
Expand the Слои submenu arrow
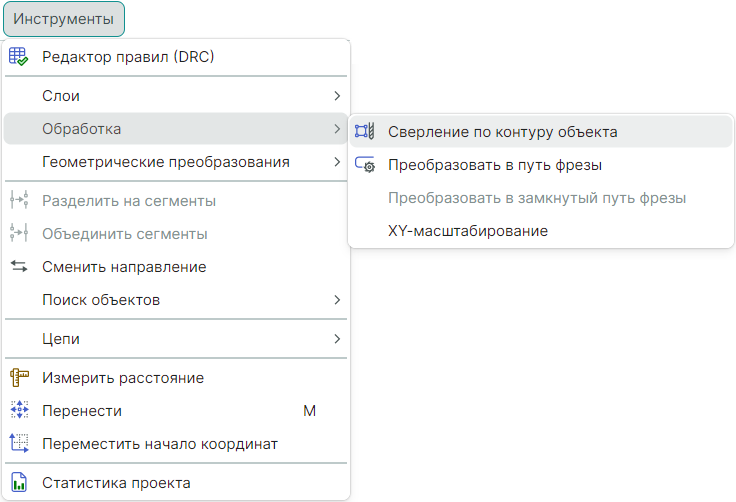(337, 96)
